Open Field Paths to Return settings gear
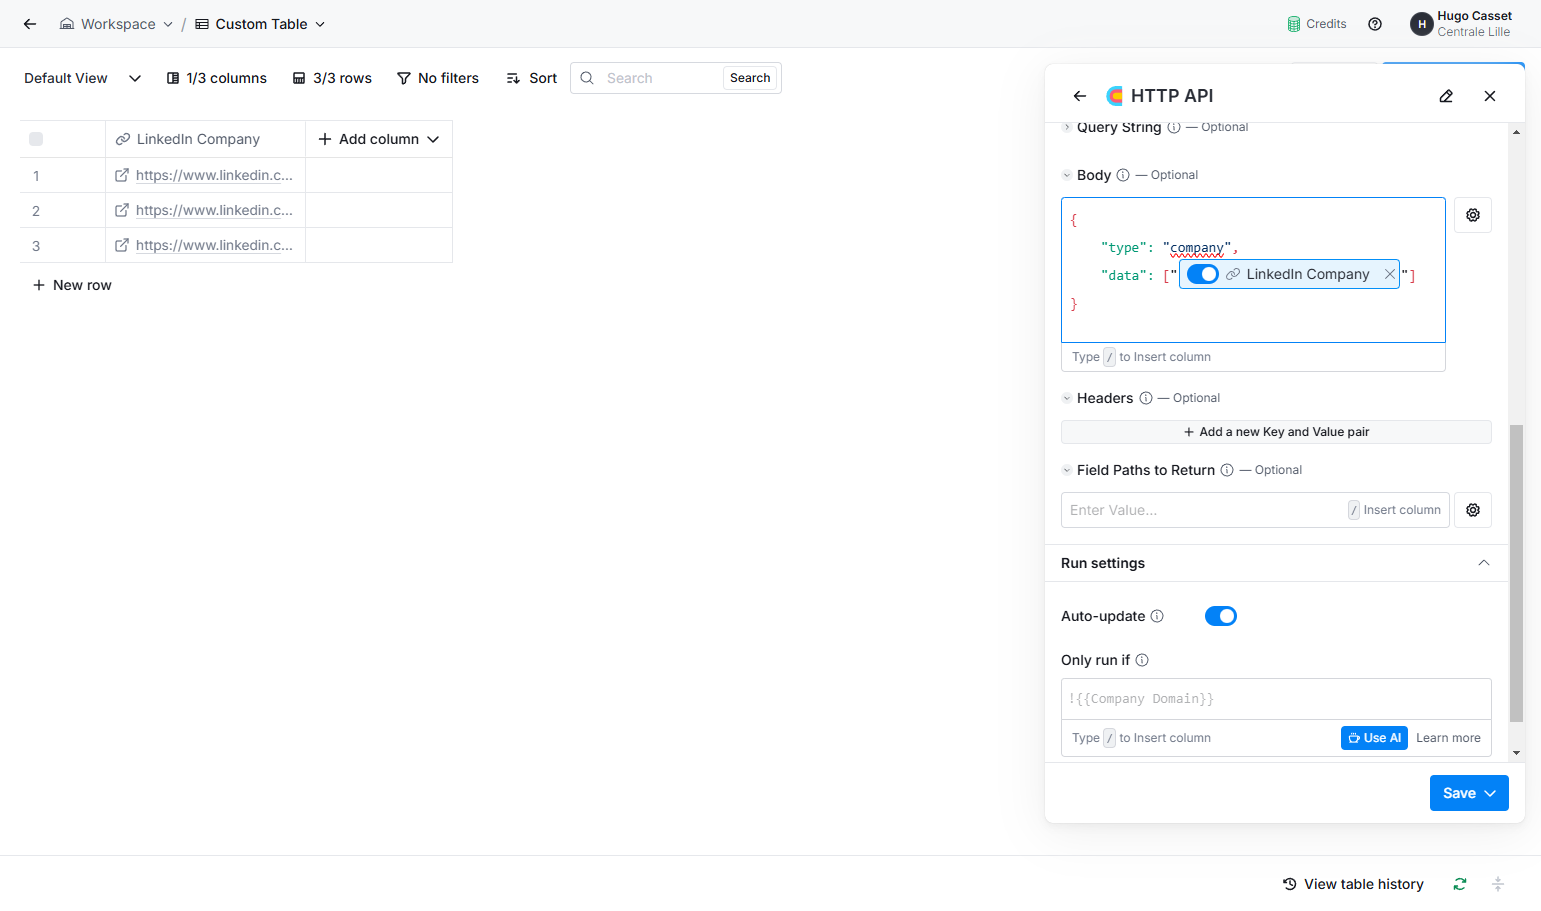The width and height of the screenshot is (1541, 911). point(1473,510)
